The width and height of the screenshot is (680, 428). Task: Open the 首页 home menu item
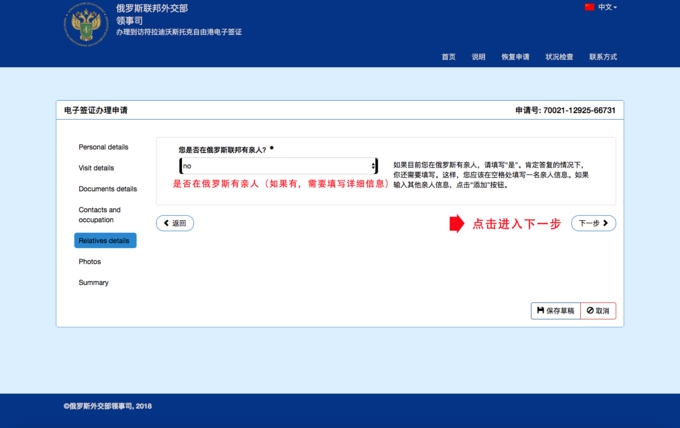[448, 57]
